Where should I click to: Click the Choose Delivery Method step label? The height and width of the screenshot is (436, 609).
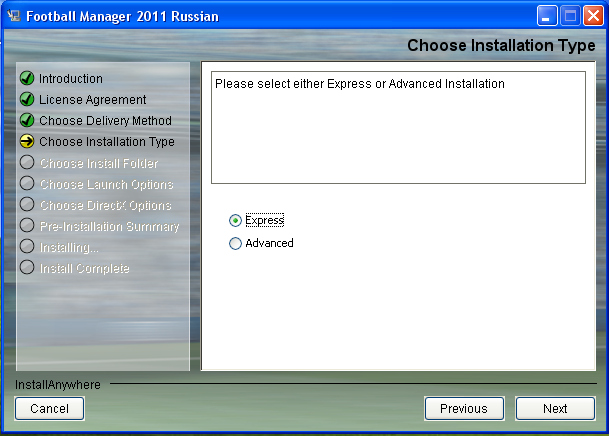[x=105, y=121]
